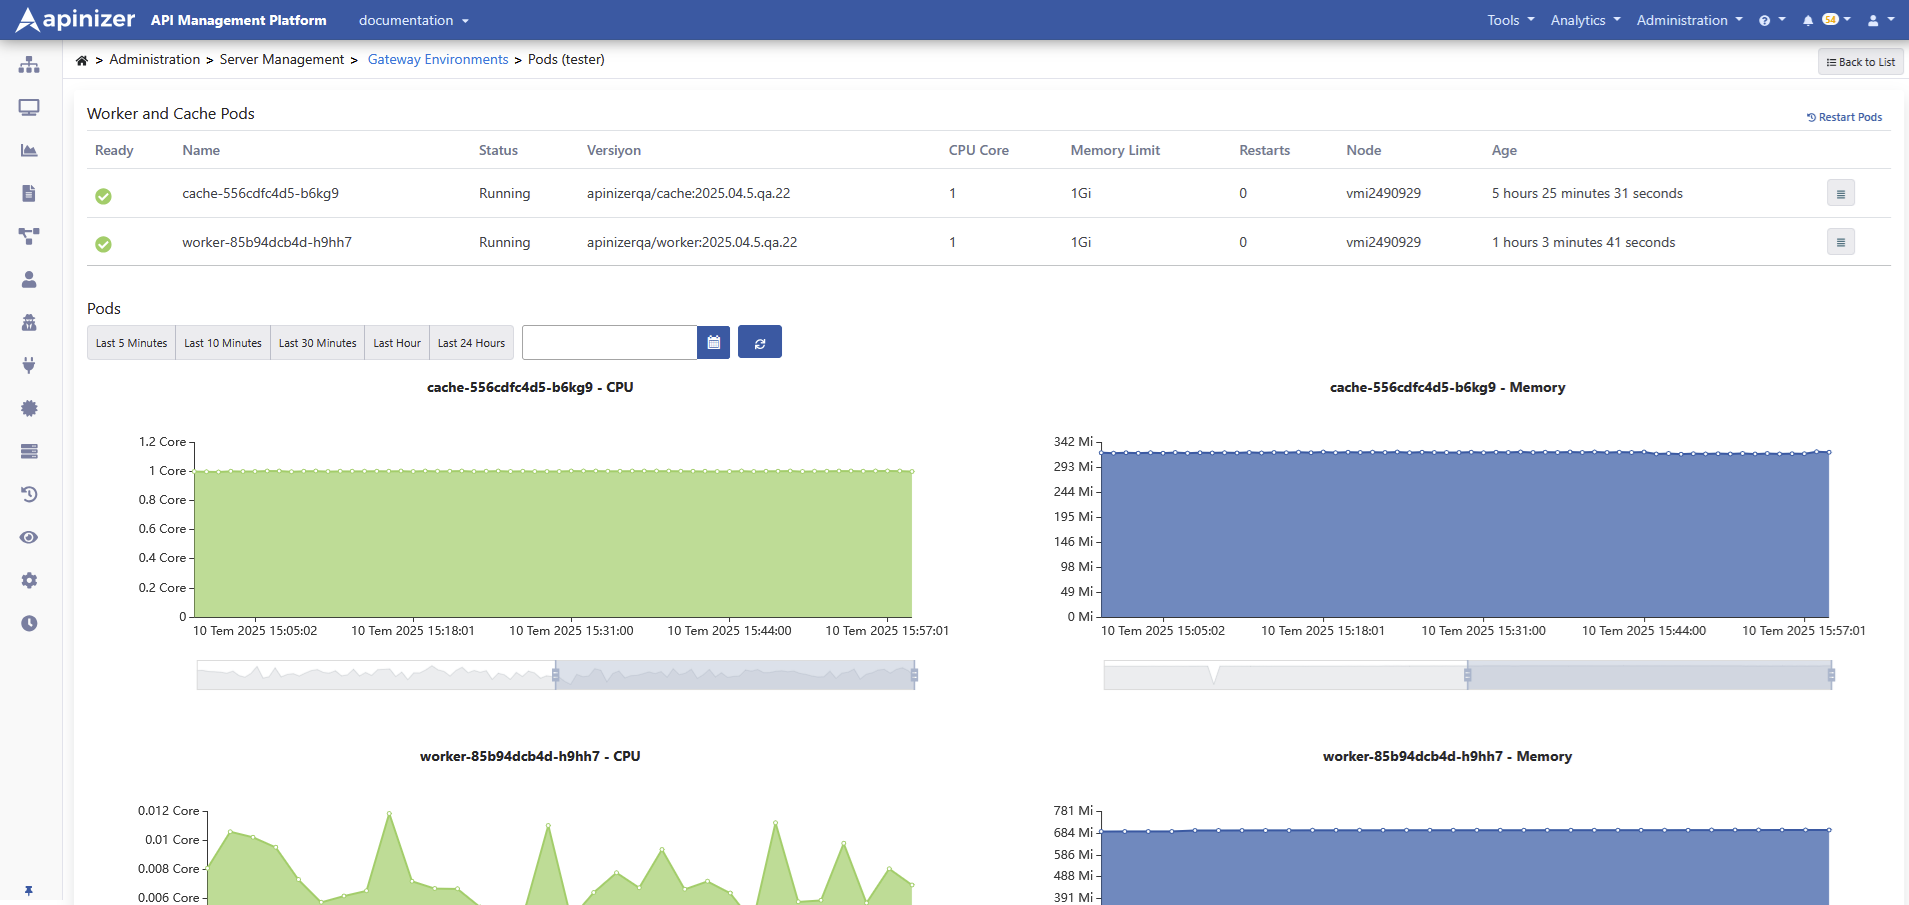The image size is (1909, 905).
Task: Open the Analytics menu
Action: pyautogui.click(x=1585, y=20)
